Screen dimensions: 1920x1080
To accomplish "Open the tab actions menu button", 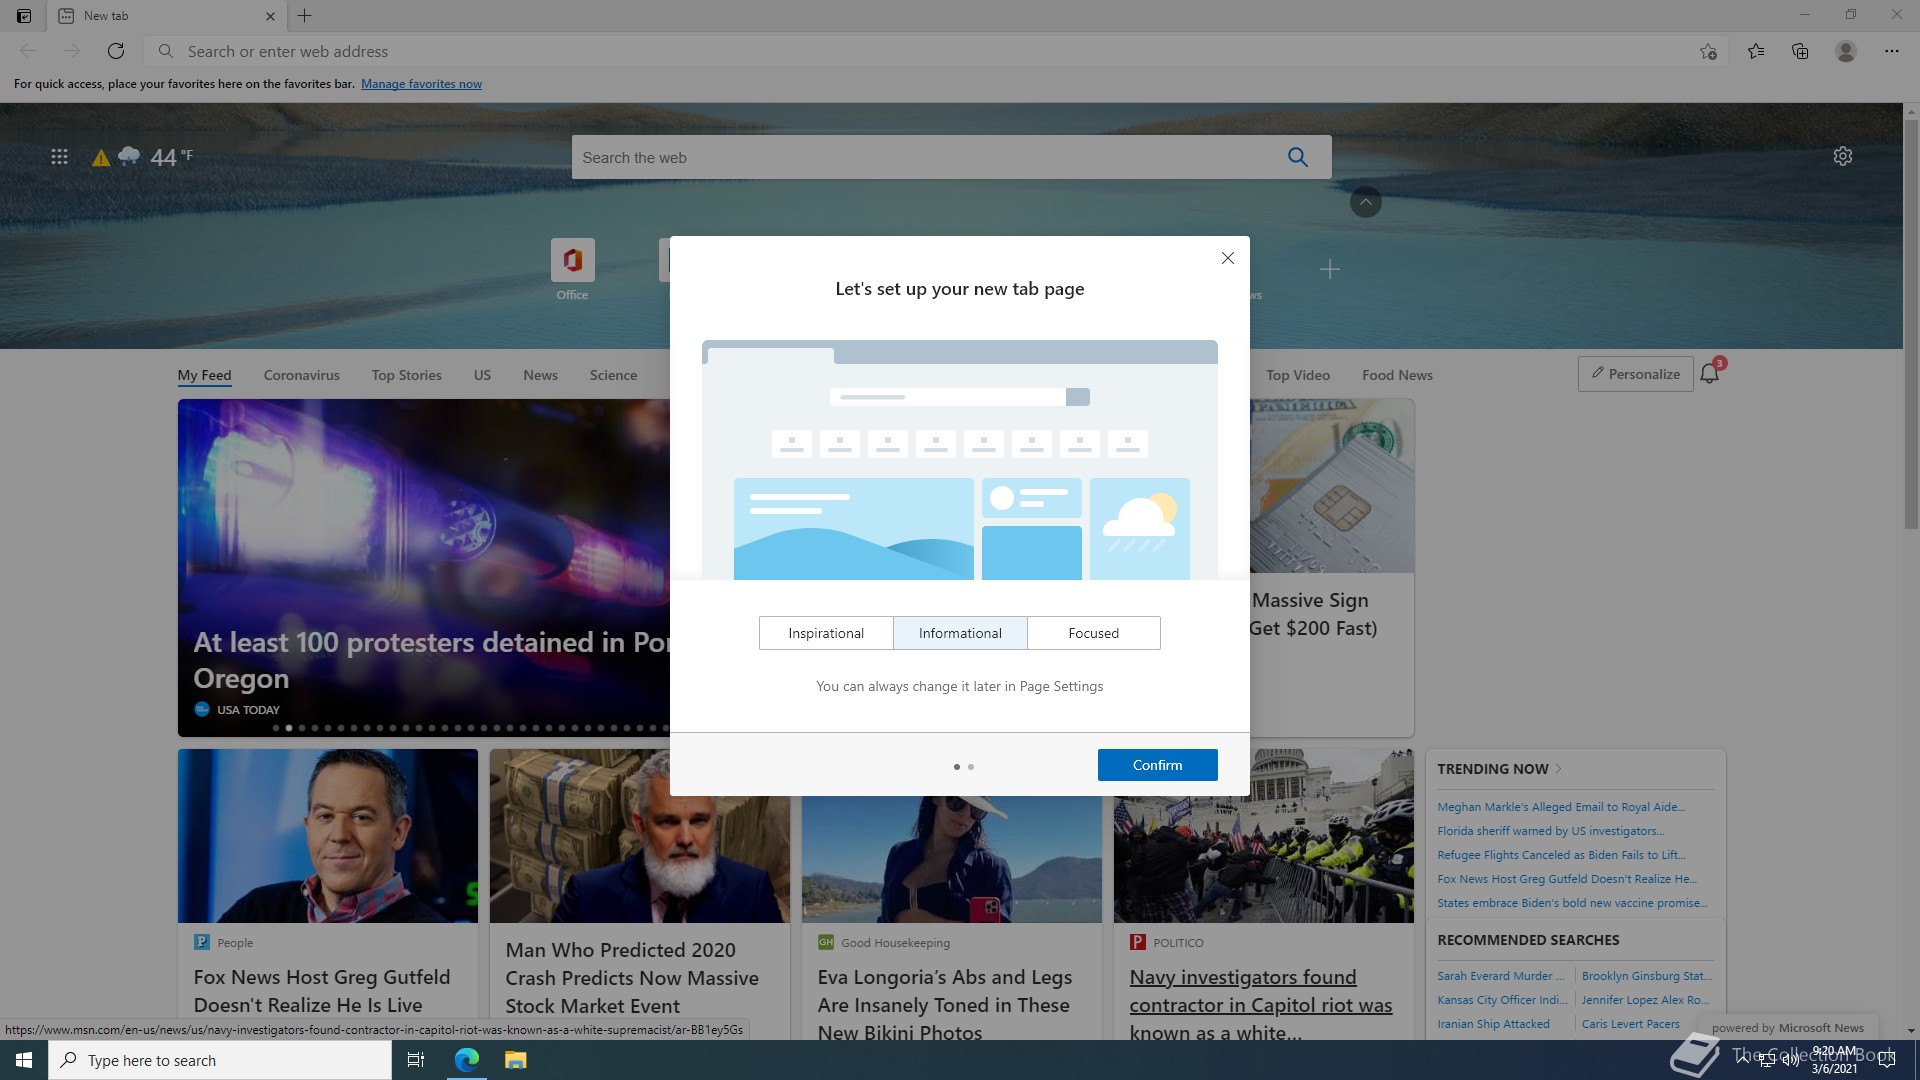I will [x=23, y=15].
